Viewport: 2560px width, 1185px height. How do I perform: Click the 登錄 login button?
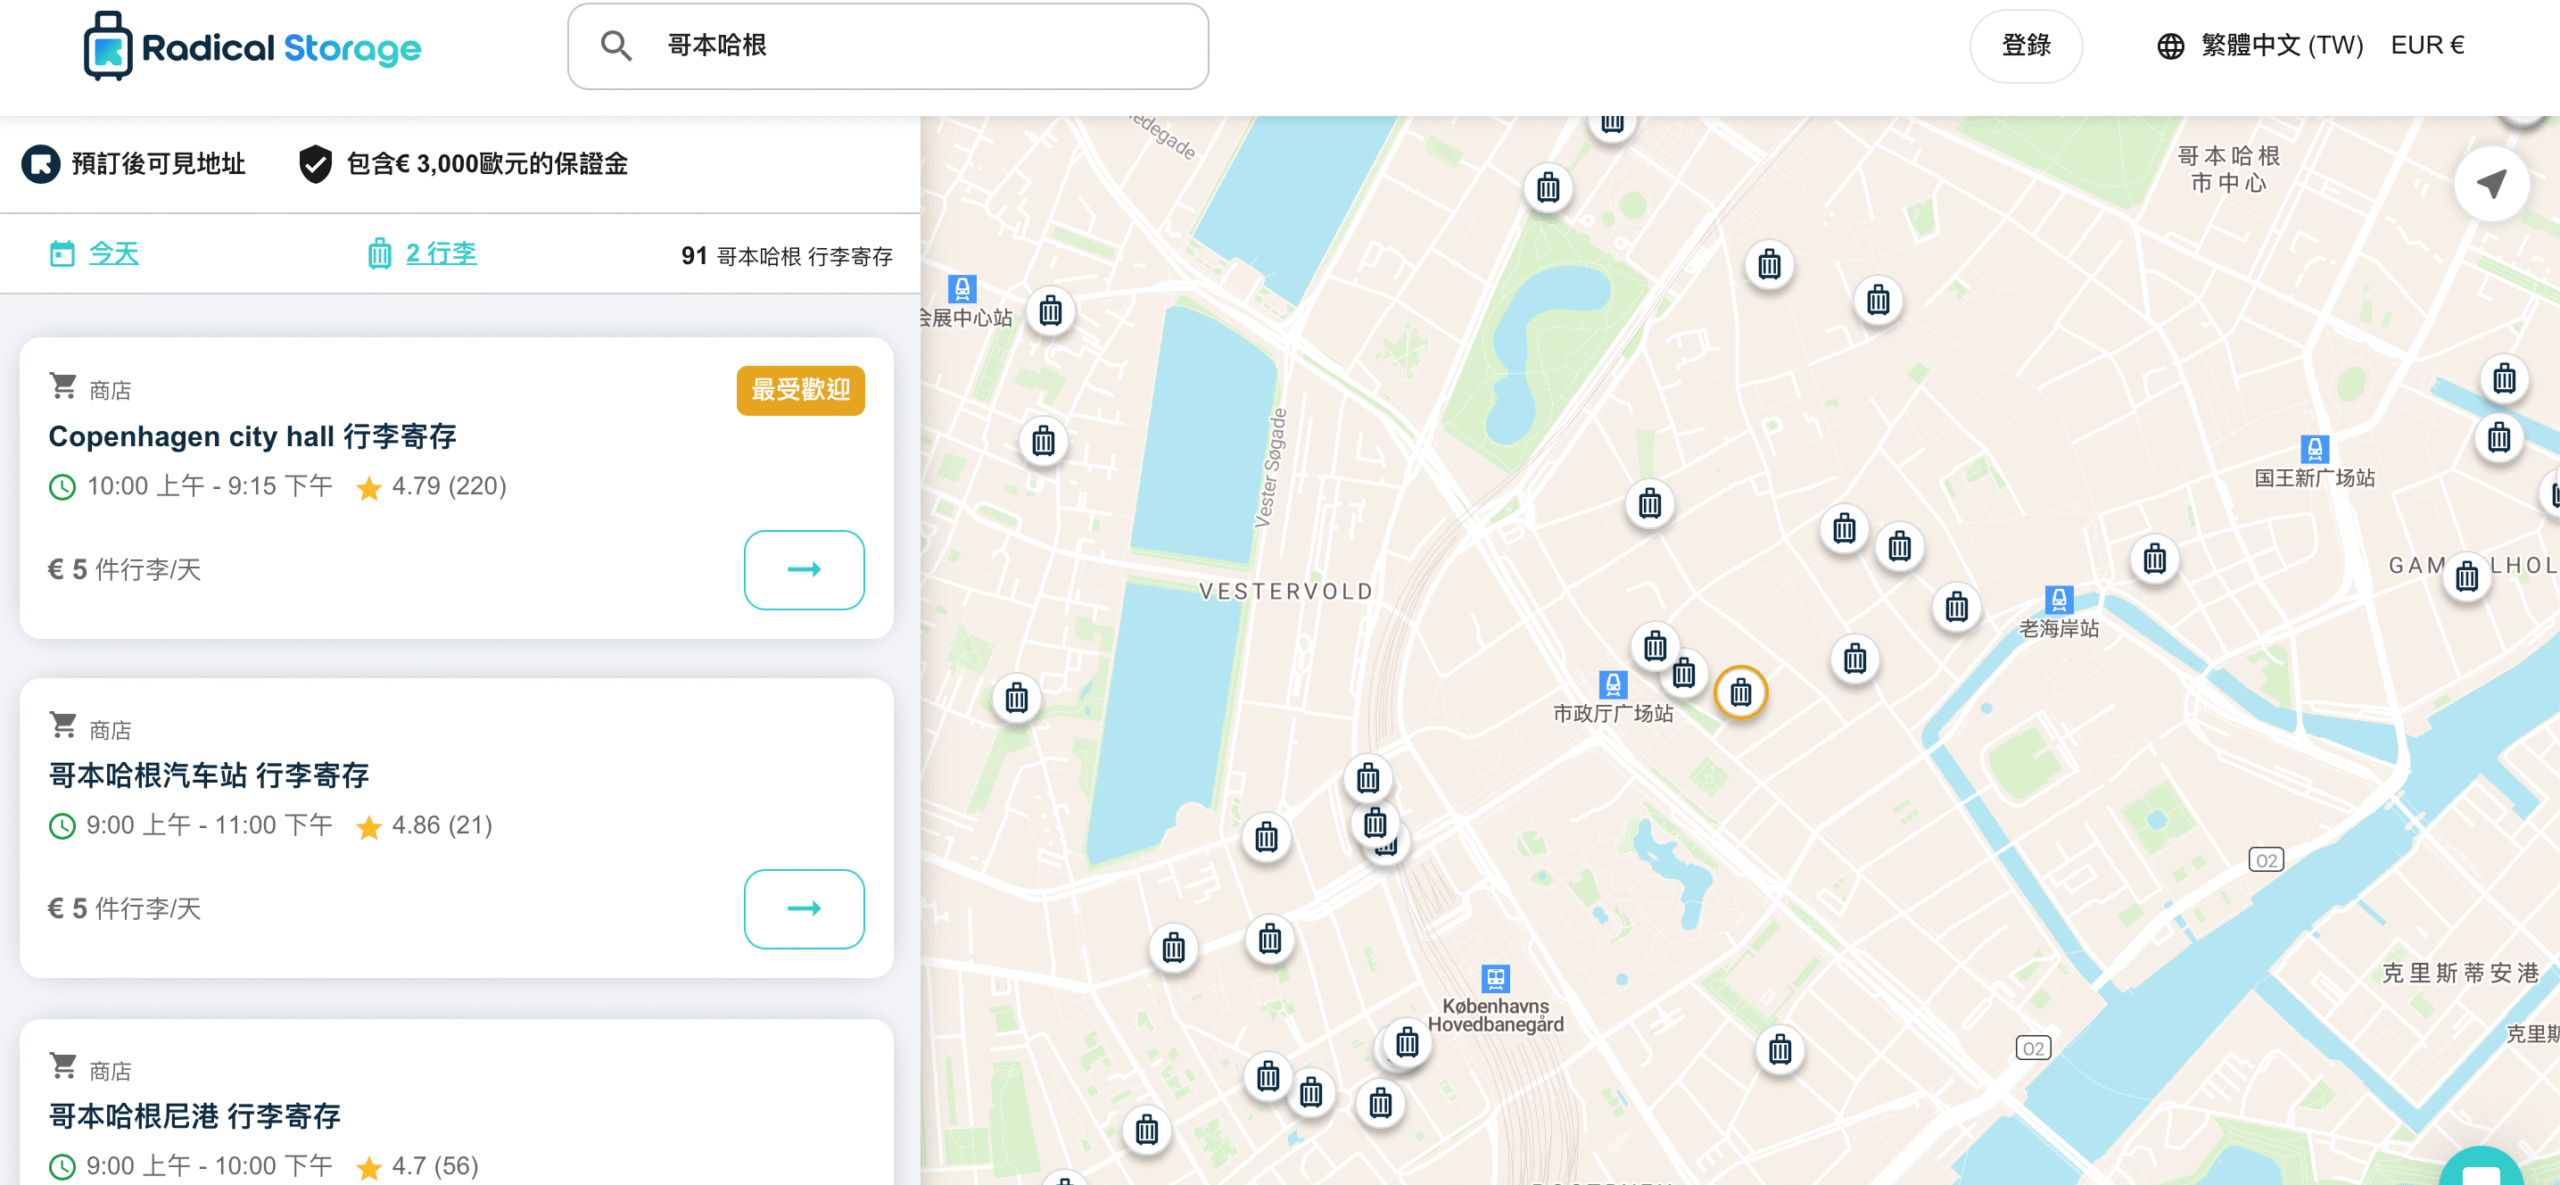coord(2026,46)
